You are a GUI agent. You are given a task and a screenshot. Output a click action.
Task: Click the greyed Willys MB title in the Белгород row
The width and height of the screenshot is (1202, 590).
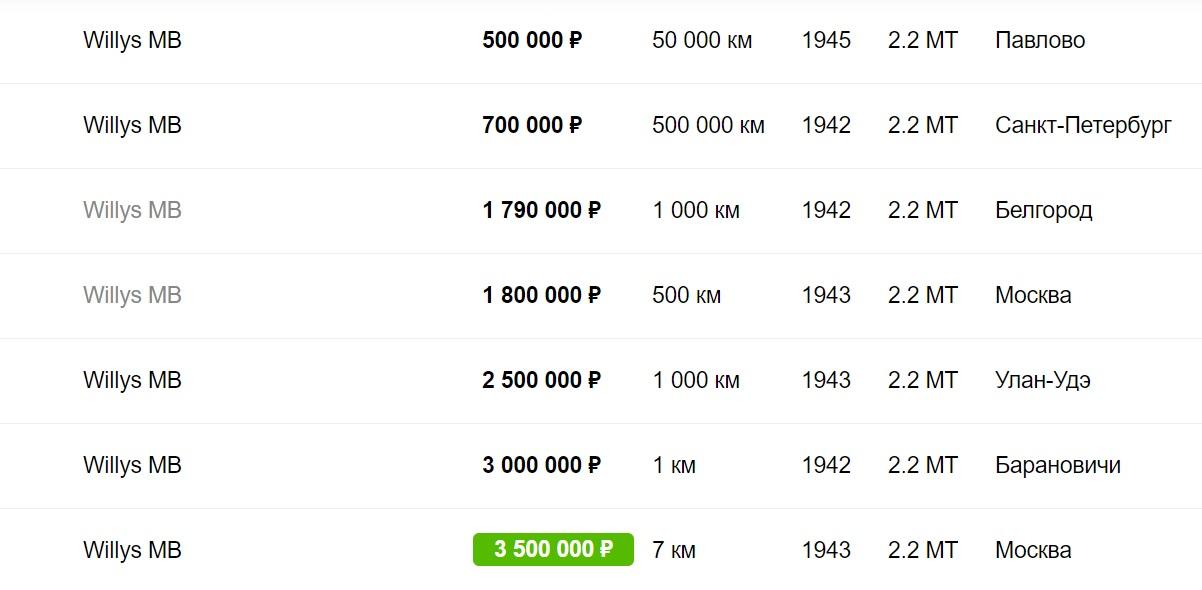pos(132,211)
